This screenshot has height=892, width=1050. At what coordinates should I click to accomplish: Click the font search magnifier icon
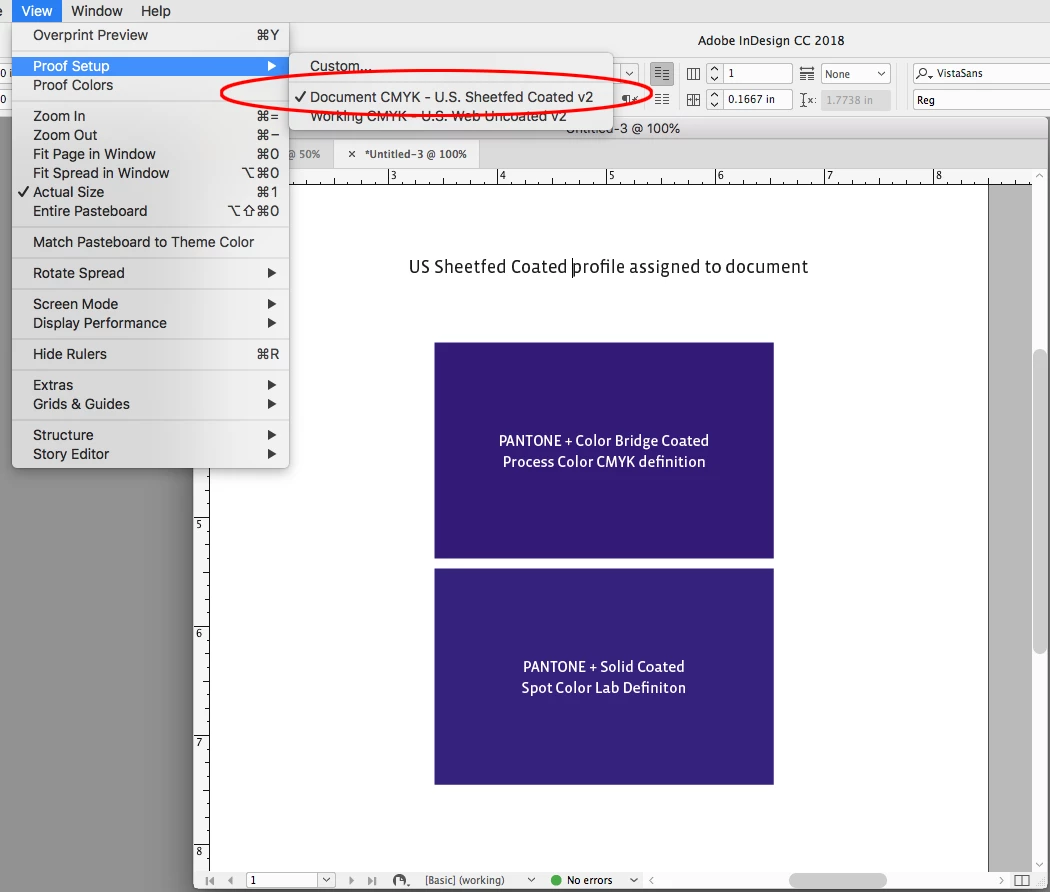coord(924,73)
